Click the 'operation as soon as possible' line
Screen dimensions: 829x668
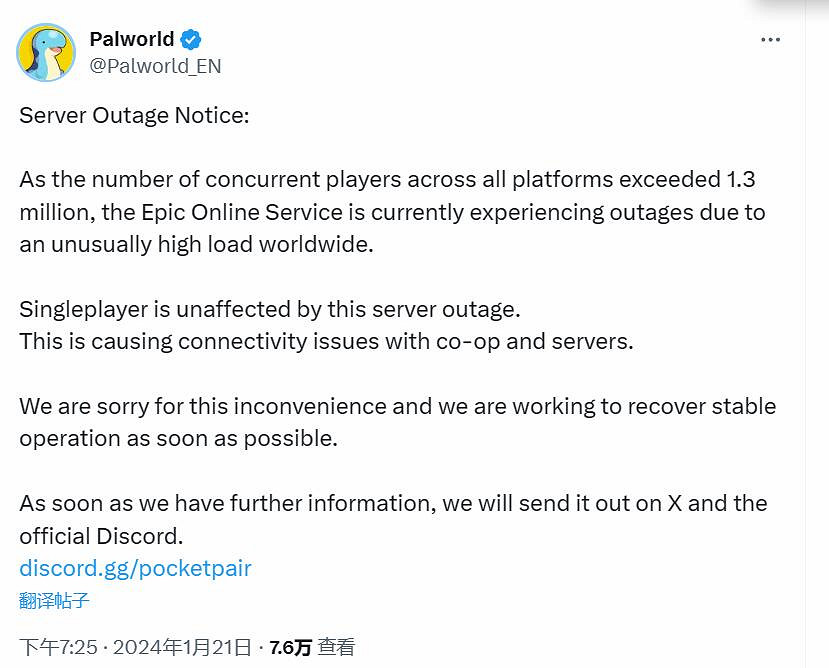(178, 438)
